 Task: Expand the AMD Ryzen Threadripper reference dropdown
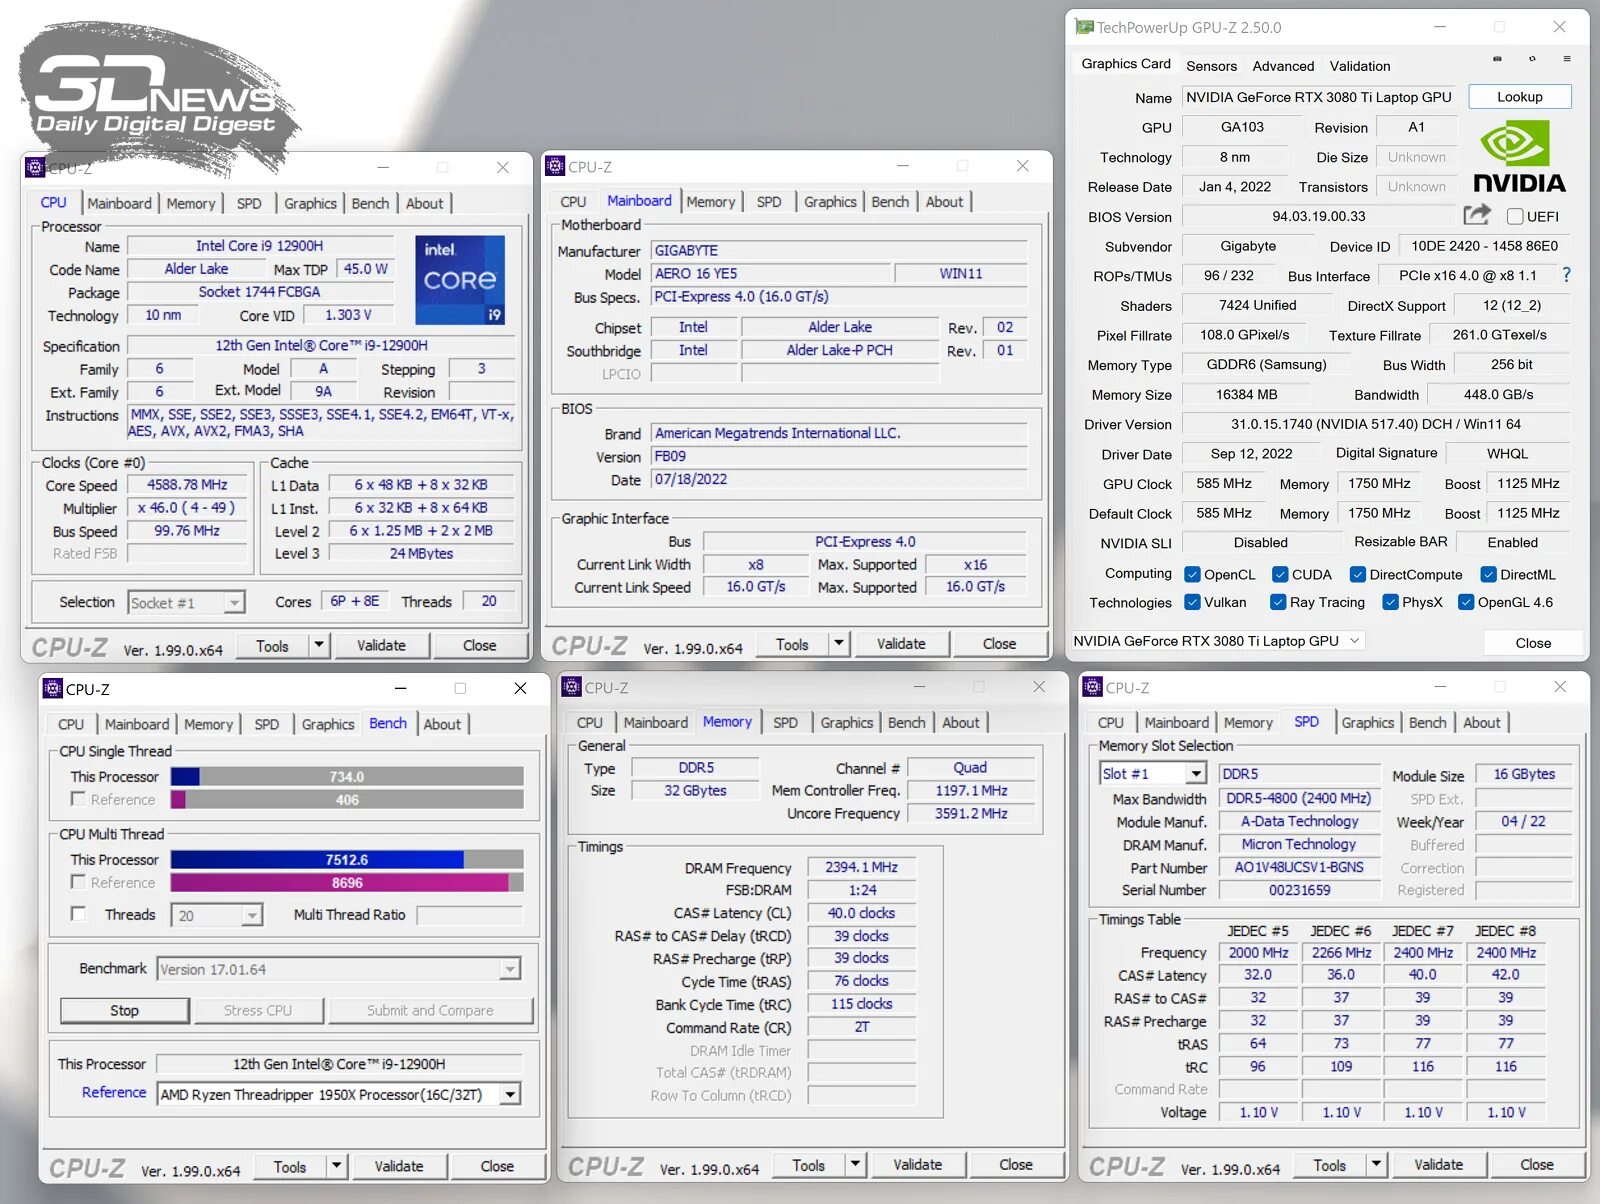[510, 1094]
